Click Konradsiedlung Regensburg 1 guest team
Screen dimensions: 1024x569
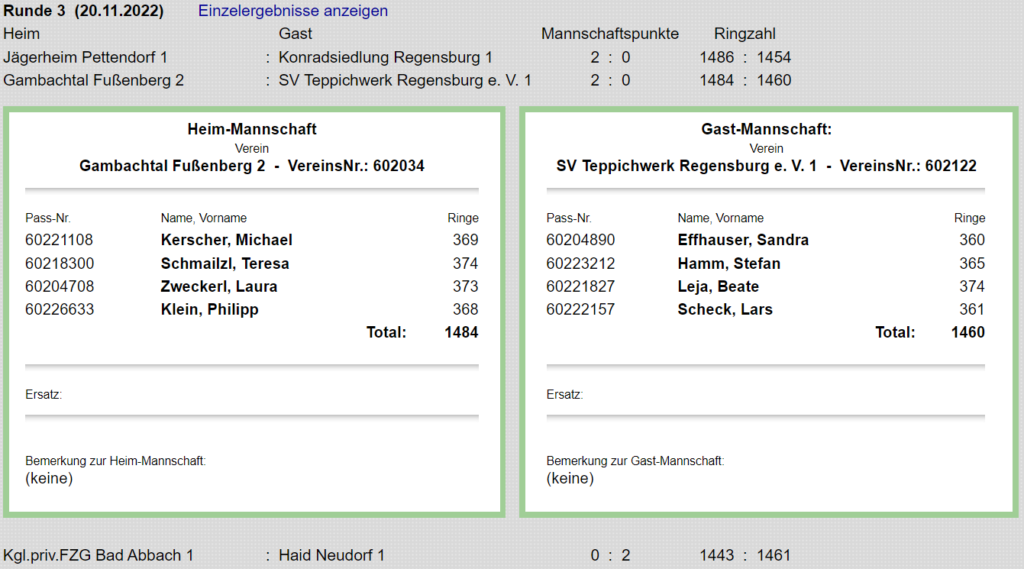click(x=385, y=57)
